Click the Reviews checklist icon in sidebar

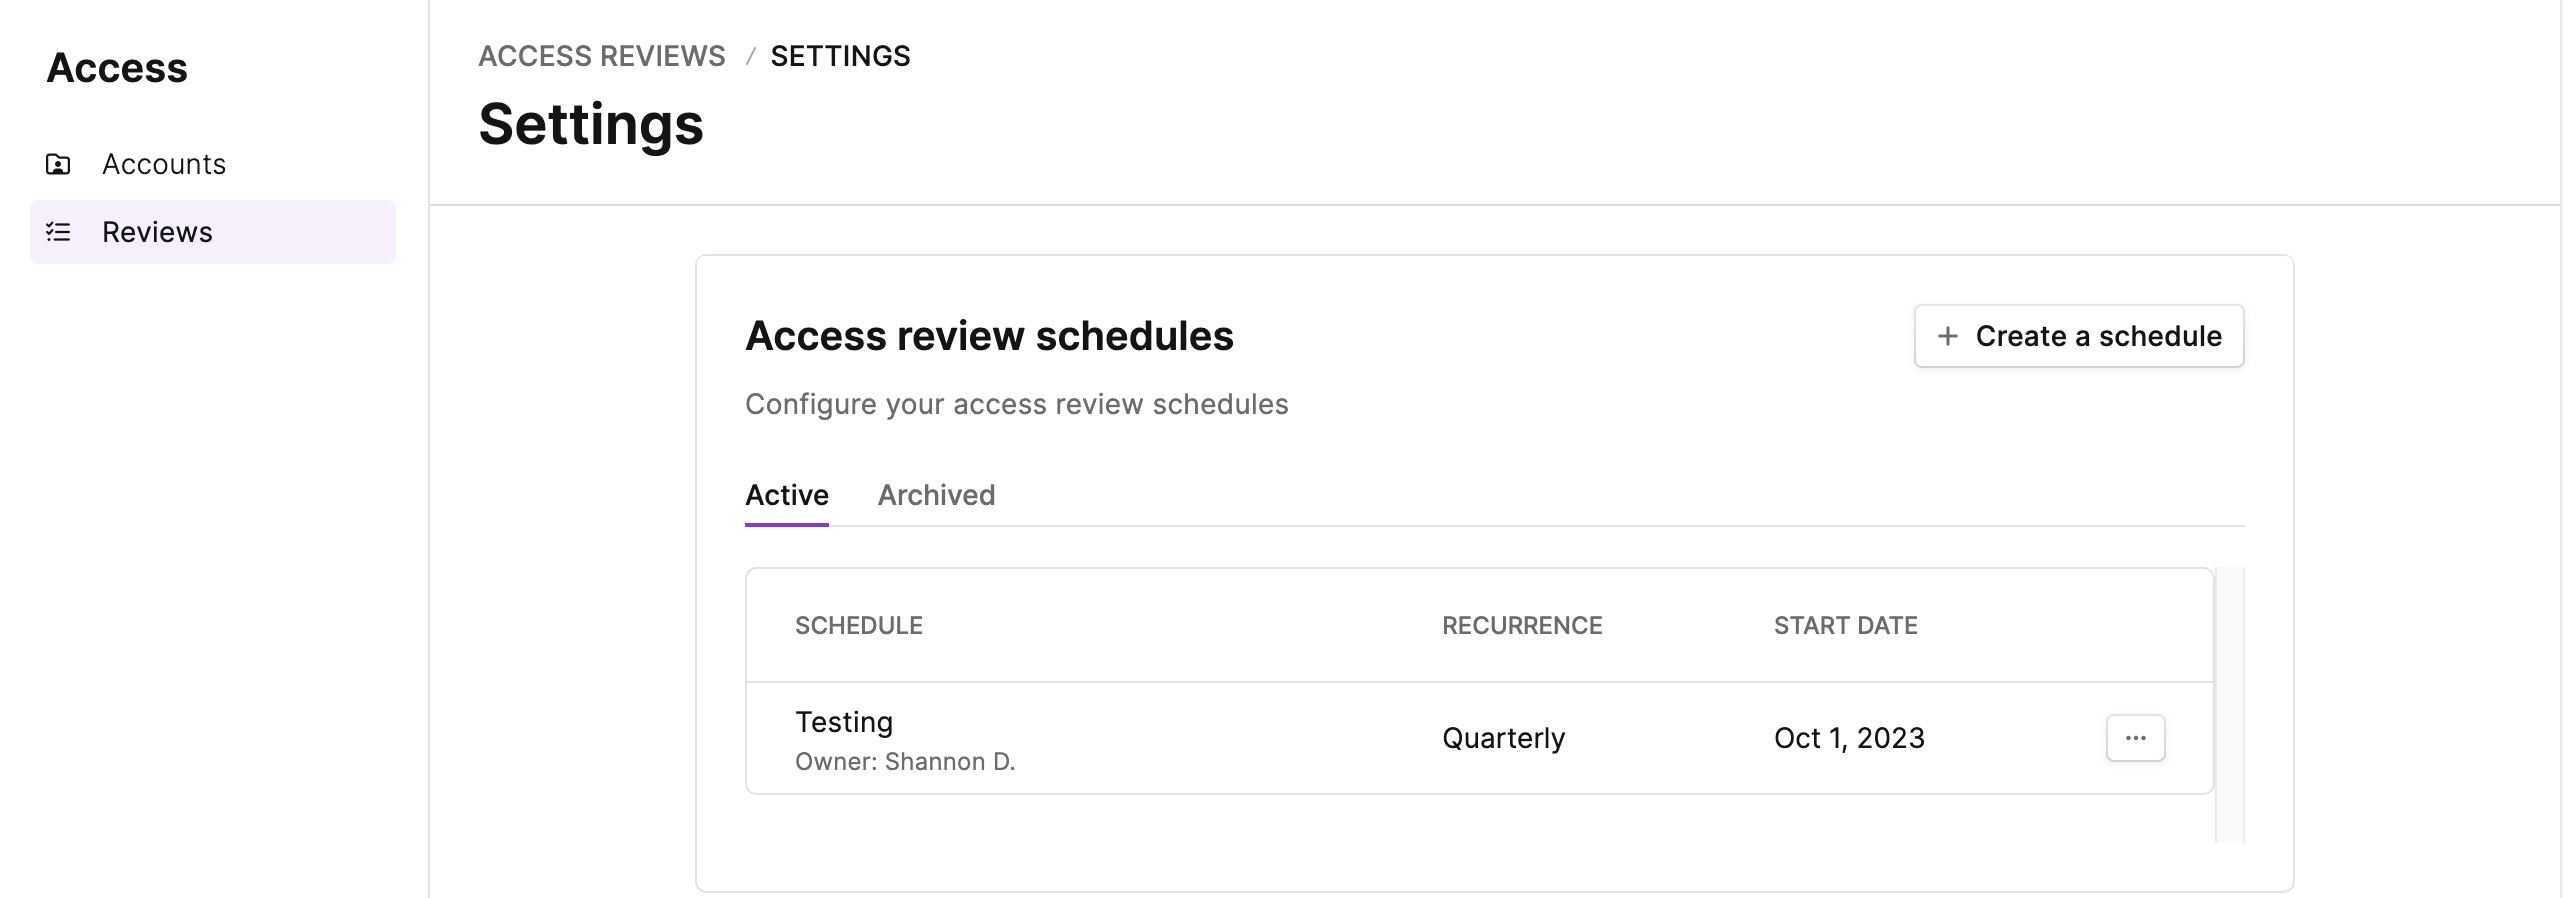tap(58, 232)
